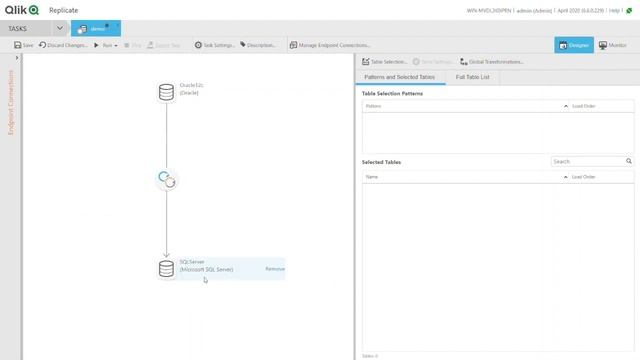Click the disabled Table Settings button
The height and width of the screenshot is (360, 640).
tap(432, 62)
